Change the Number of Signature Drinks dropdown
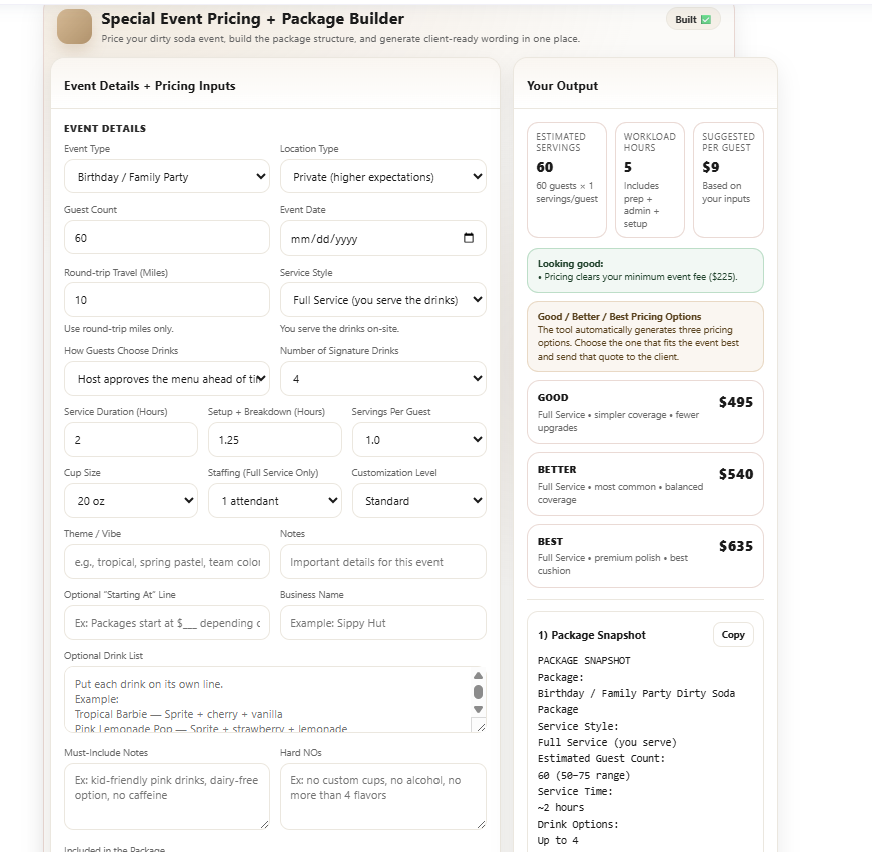Screen dimensions: 872x852 coord(383,379)
